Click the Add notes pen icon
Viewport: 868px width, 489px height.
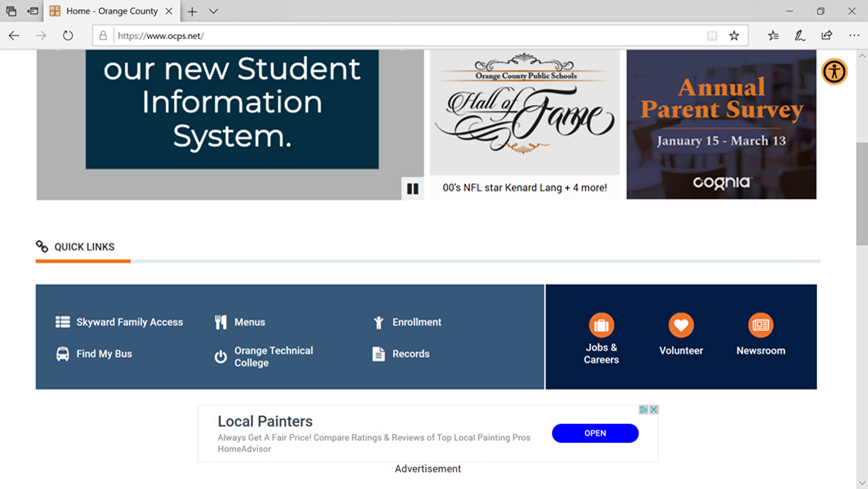coord(800,36)
